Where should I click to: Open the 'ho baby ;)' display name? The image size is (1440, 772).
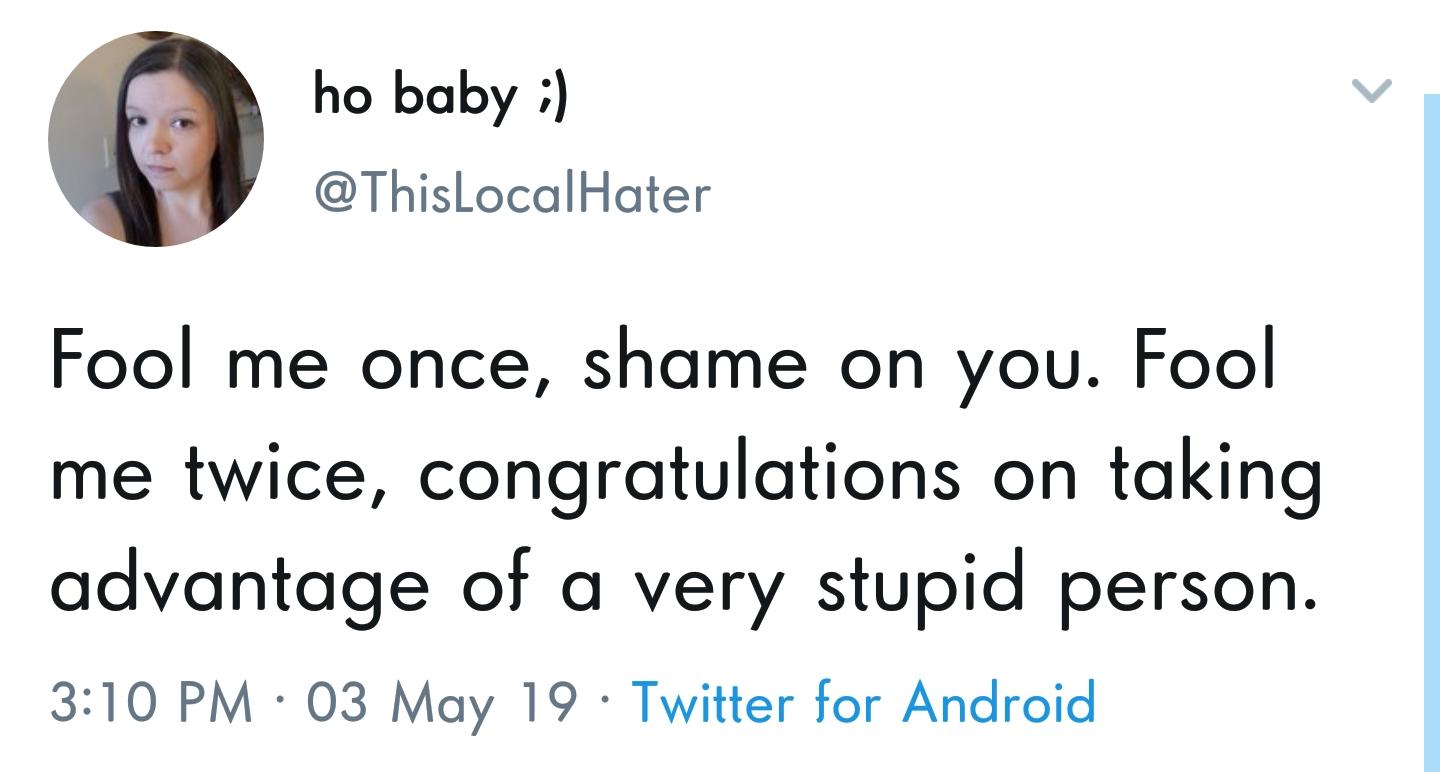click(x=440, y=98)
